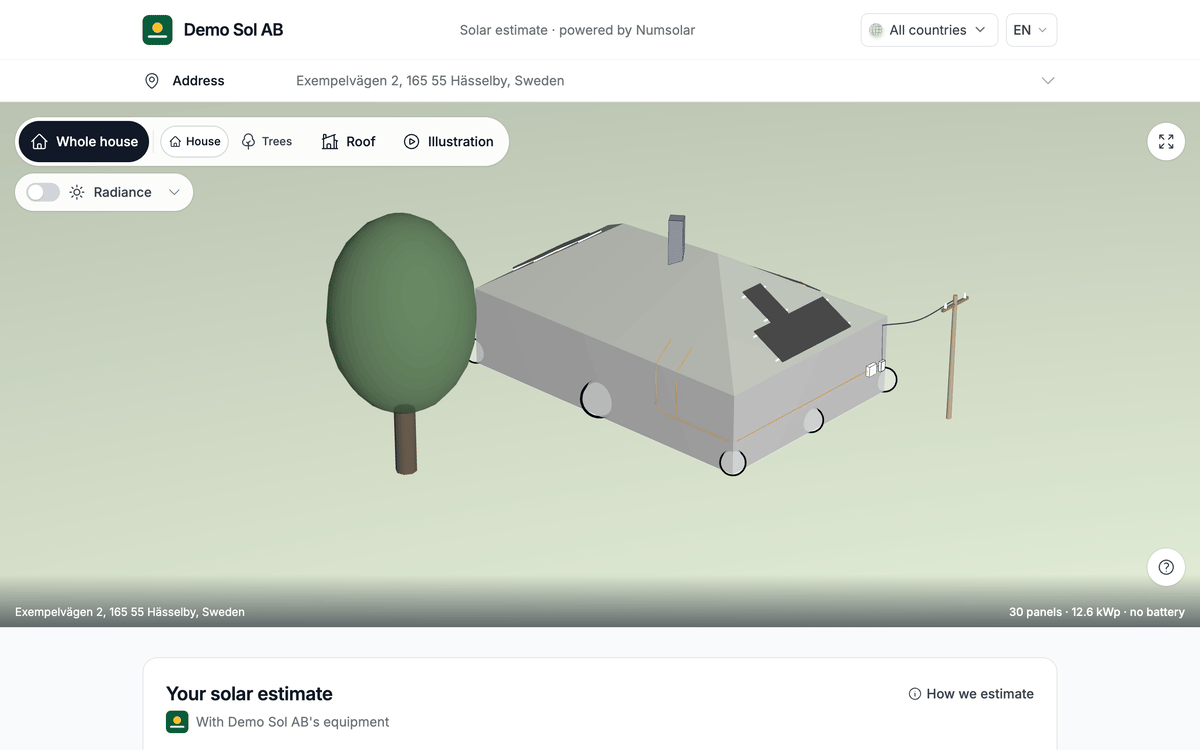Image resolution: width=1200 pixels, height=750 pixels.
Task: Click the address text Exempelvägen 2 in header
Action: pos(430,81)
